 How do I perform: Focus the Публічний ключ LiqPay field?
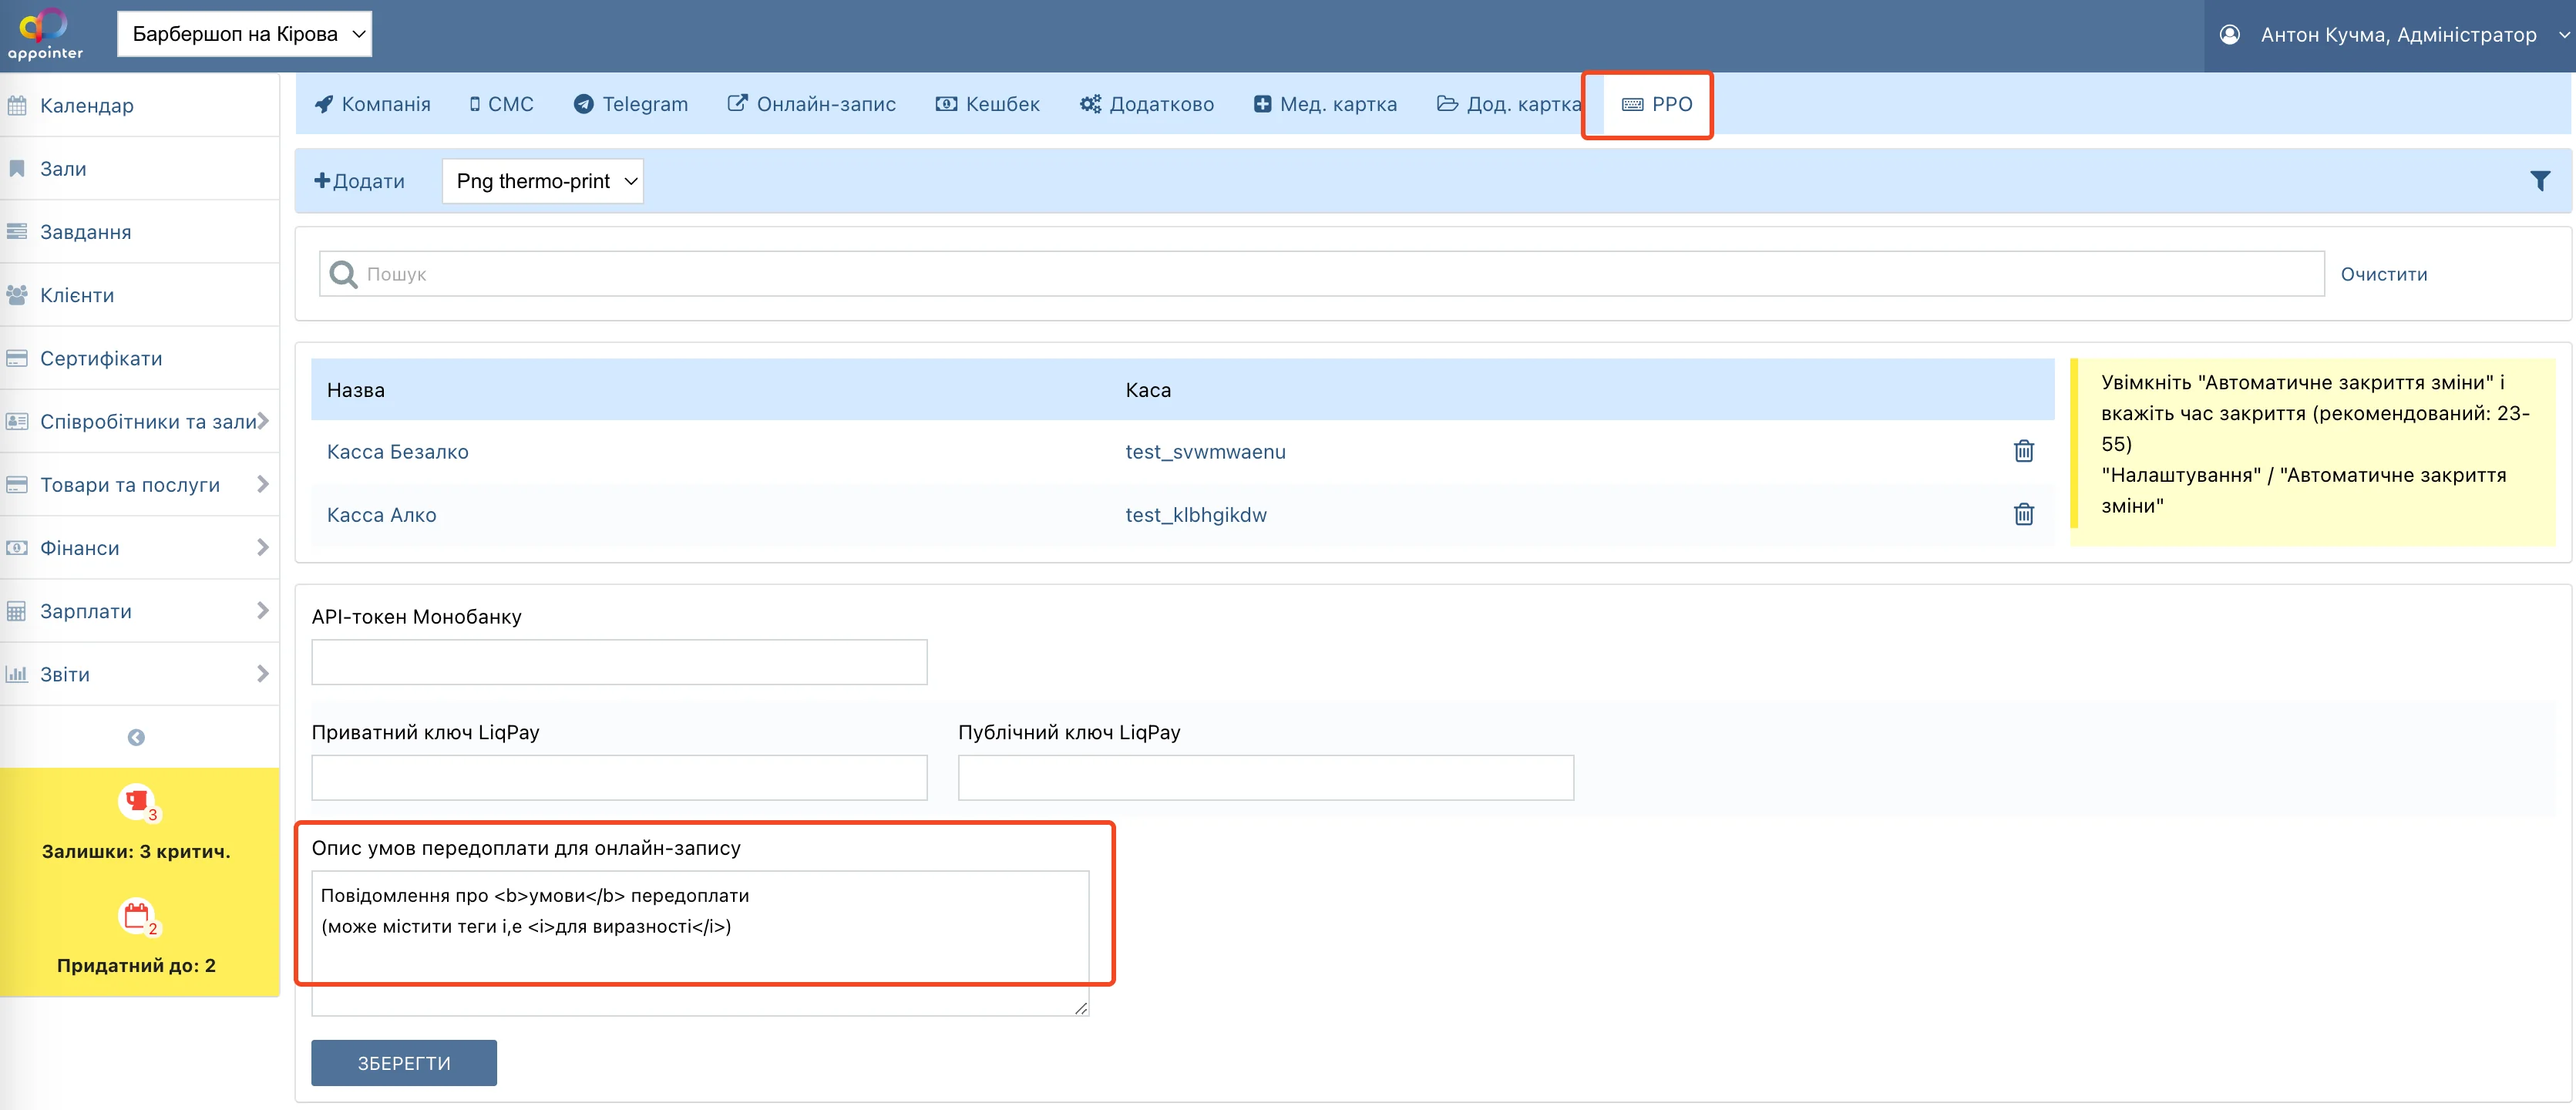[x=1265, y=777]
